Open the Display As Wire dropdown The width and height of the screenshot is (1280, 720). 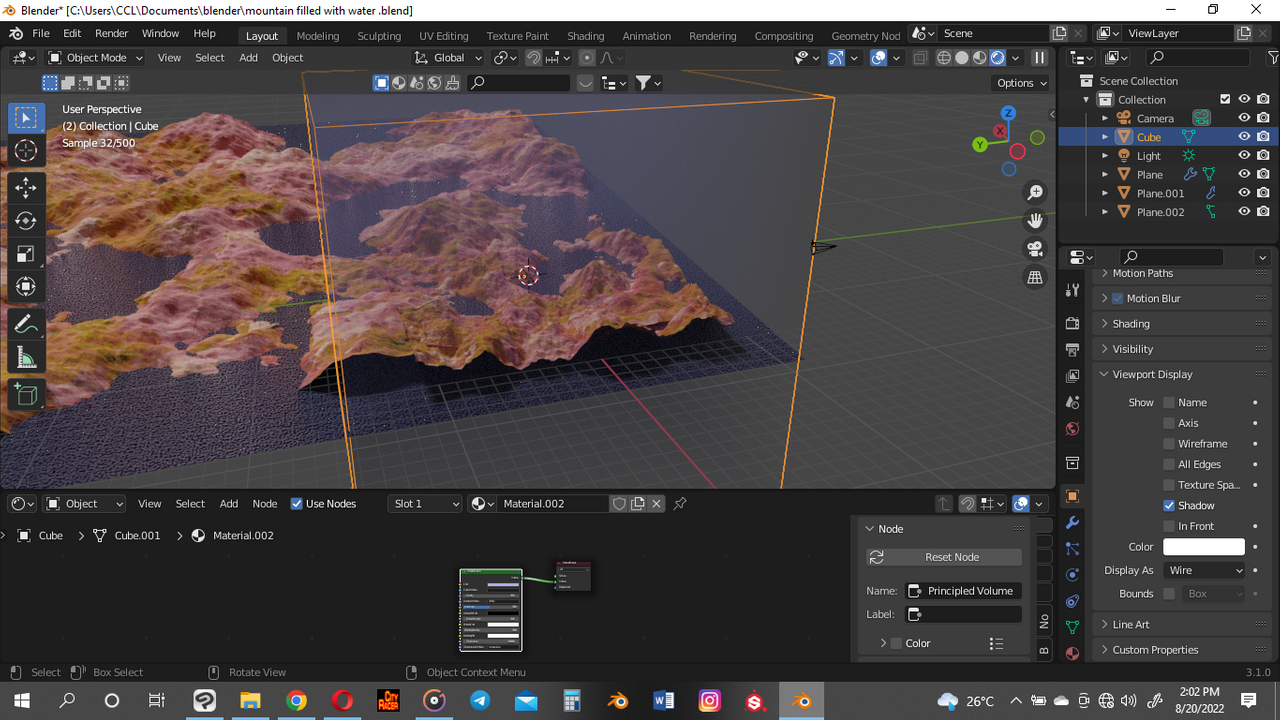coord(1204,570)
